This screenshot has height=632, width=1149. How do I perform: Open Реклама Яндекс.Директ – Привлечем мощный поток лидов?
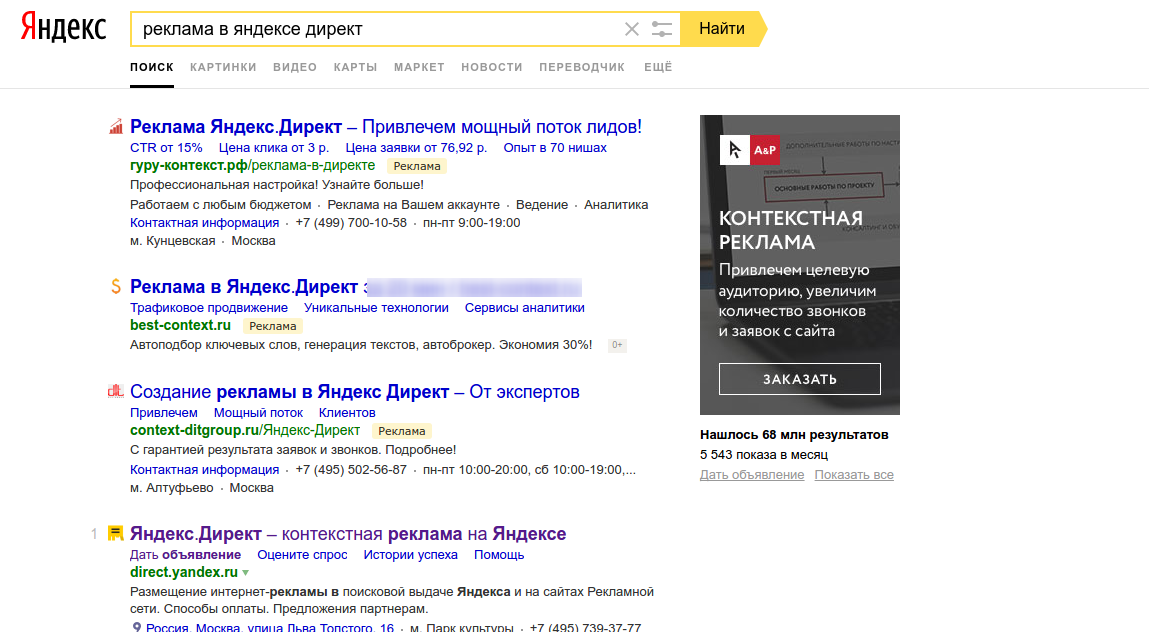[x=385, y=127]
